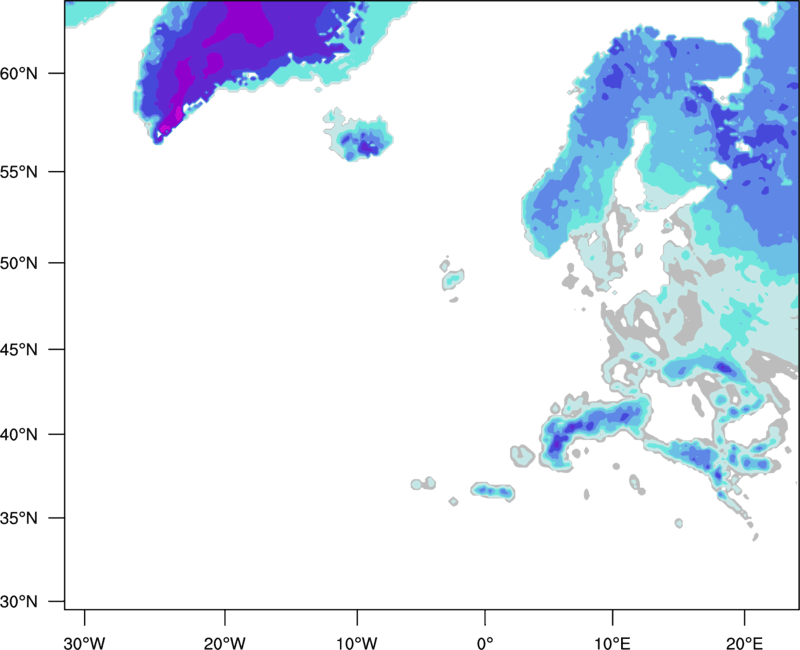The height and width of the screenshot is (650, 800).
Task: Click the 10°W longitude label
Action: coord(357,643)
